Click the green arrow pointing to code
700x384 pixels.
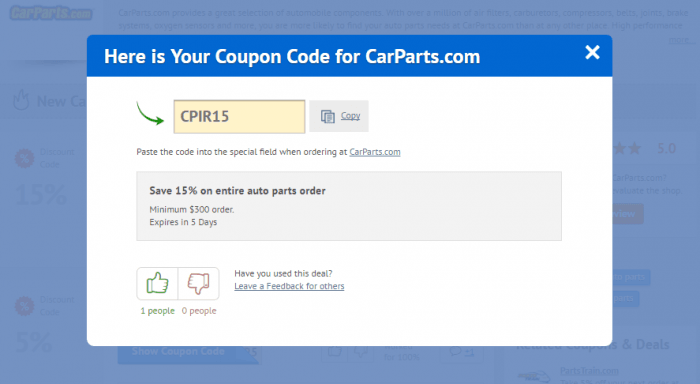[150, 114]
